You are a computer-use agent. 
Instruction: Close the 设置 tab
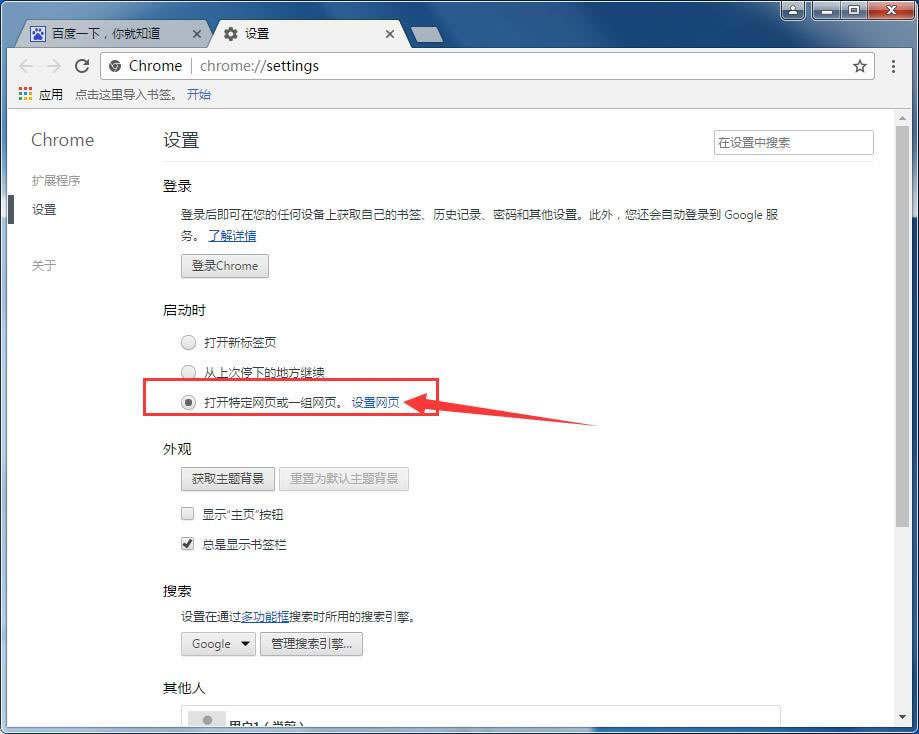coord(390,34)
